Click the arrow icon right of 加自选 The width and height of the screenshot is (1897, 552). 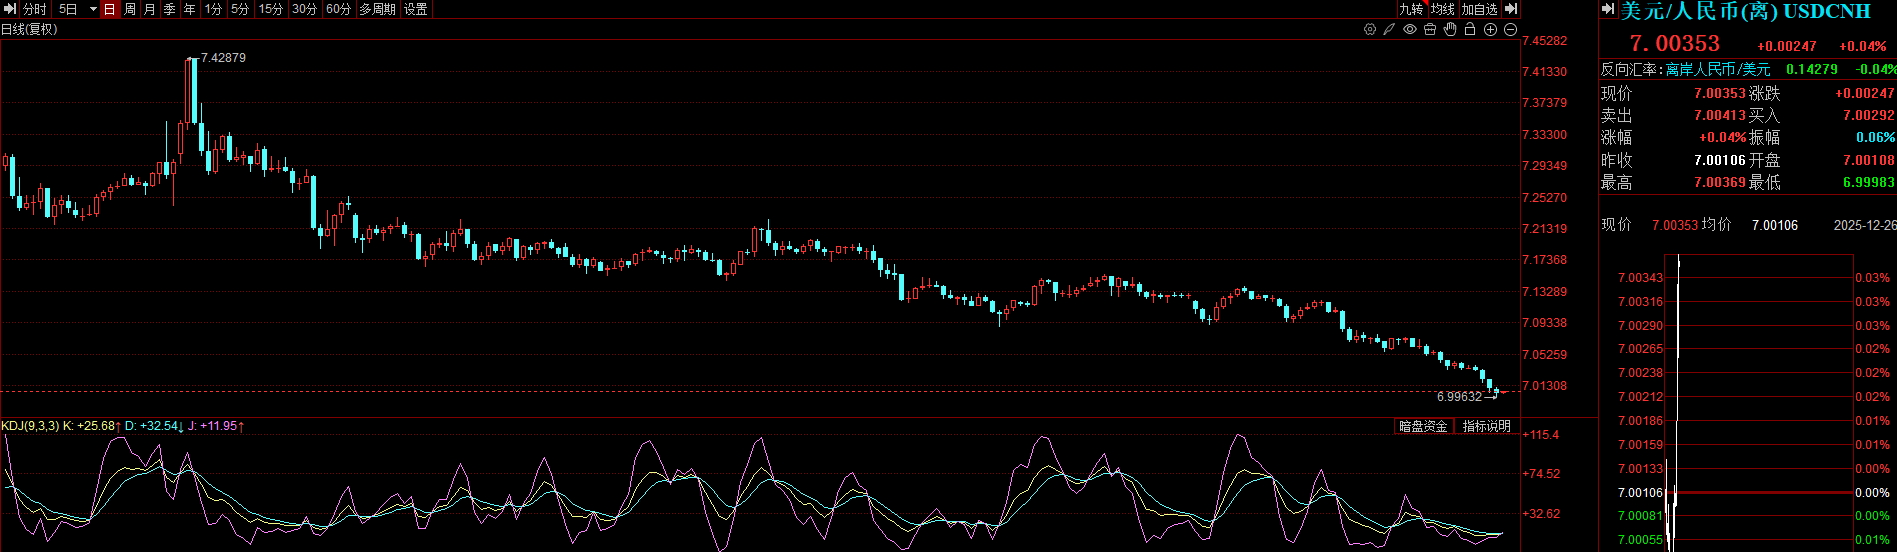pyautogui.click(x=1511, y=9)
